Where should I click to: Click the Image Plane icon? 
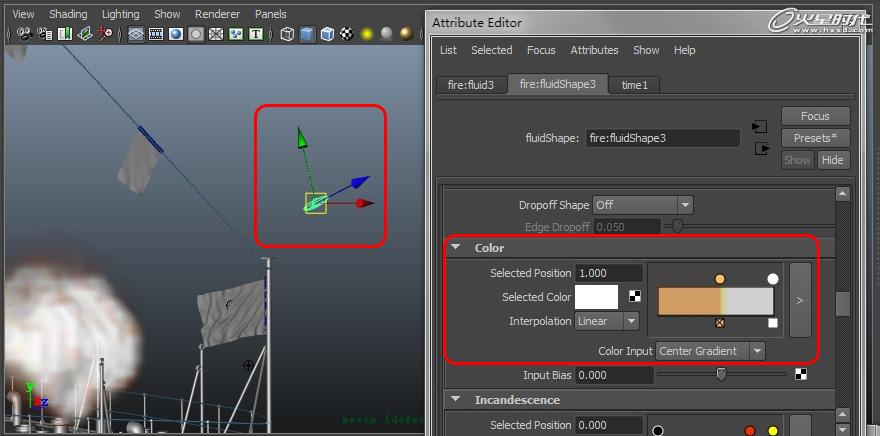85,34
